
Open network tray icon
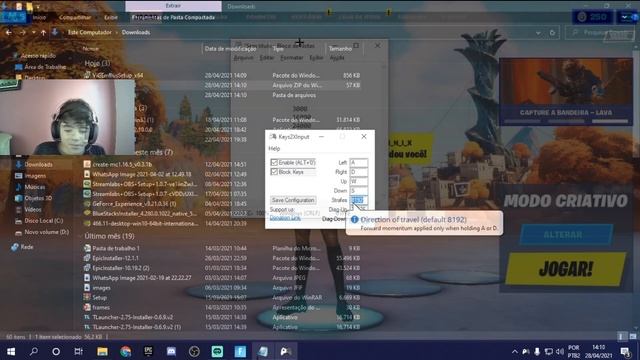pos(549,351)
